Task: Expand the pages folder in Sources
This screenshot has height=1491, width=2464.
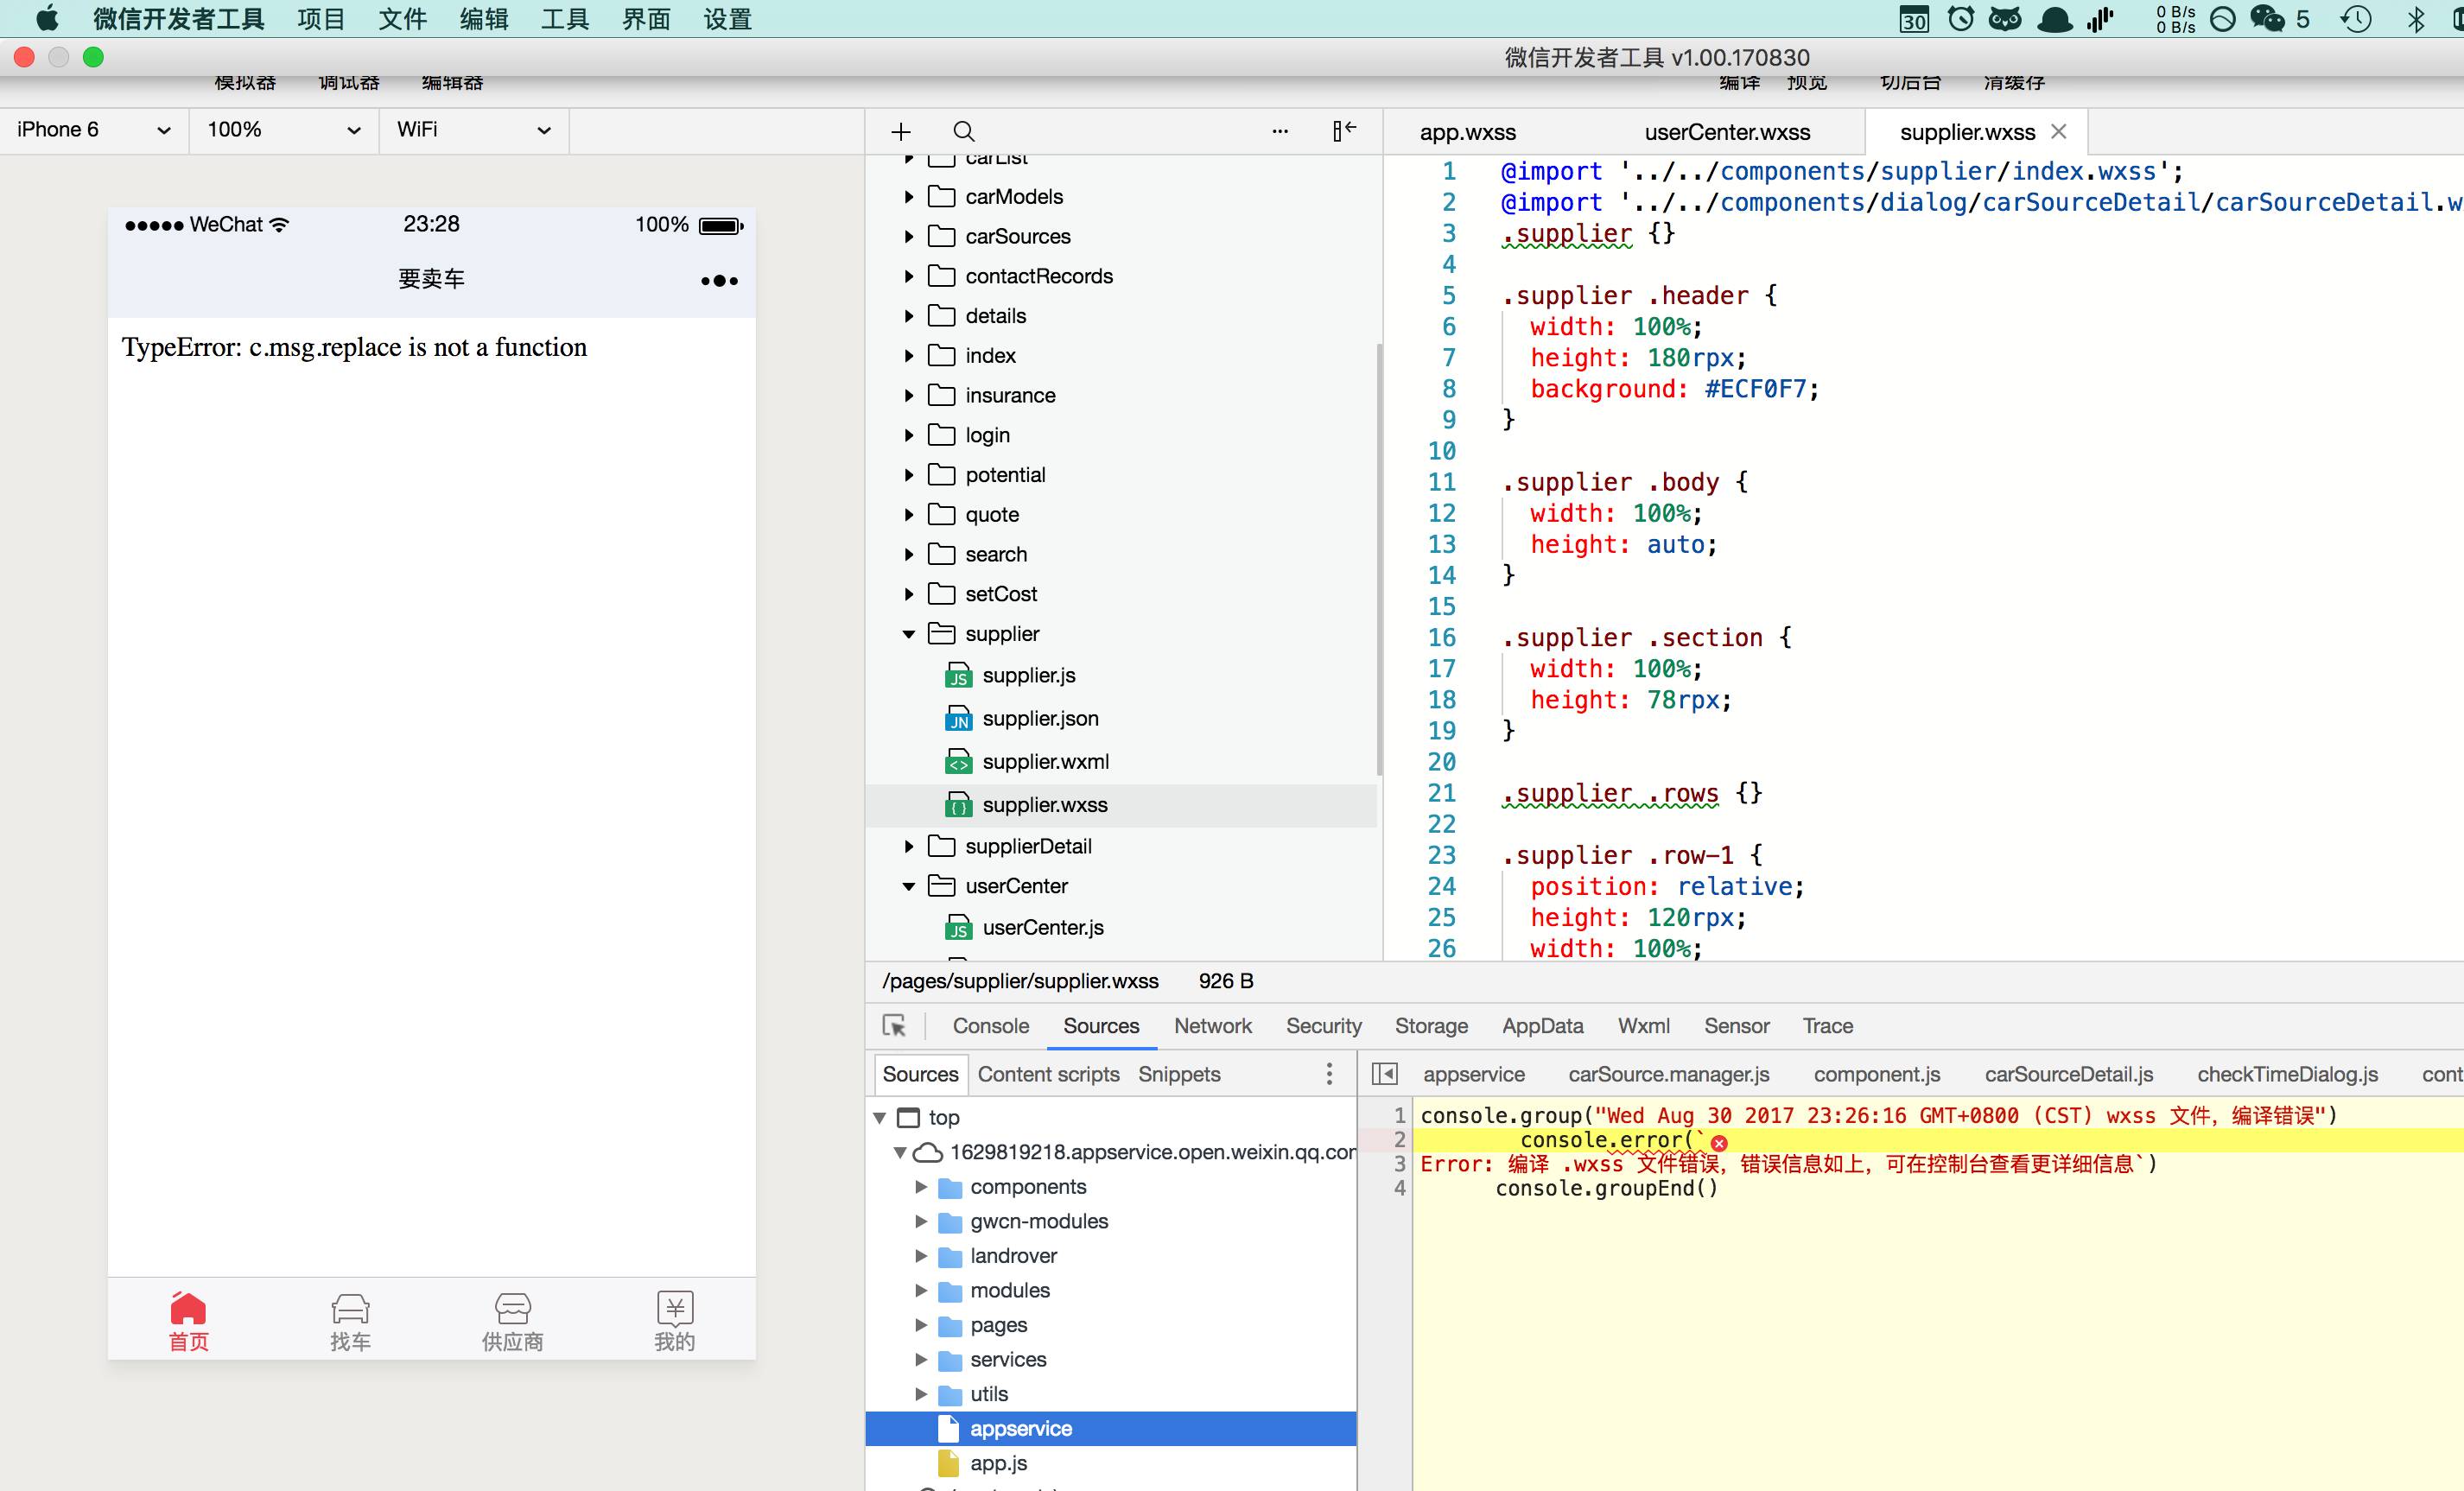Action: point(921,1325)
